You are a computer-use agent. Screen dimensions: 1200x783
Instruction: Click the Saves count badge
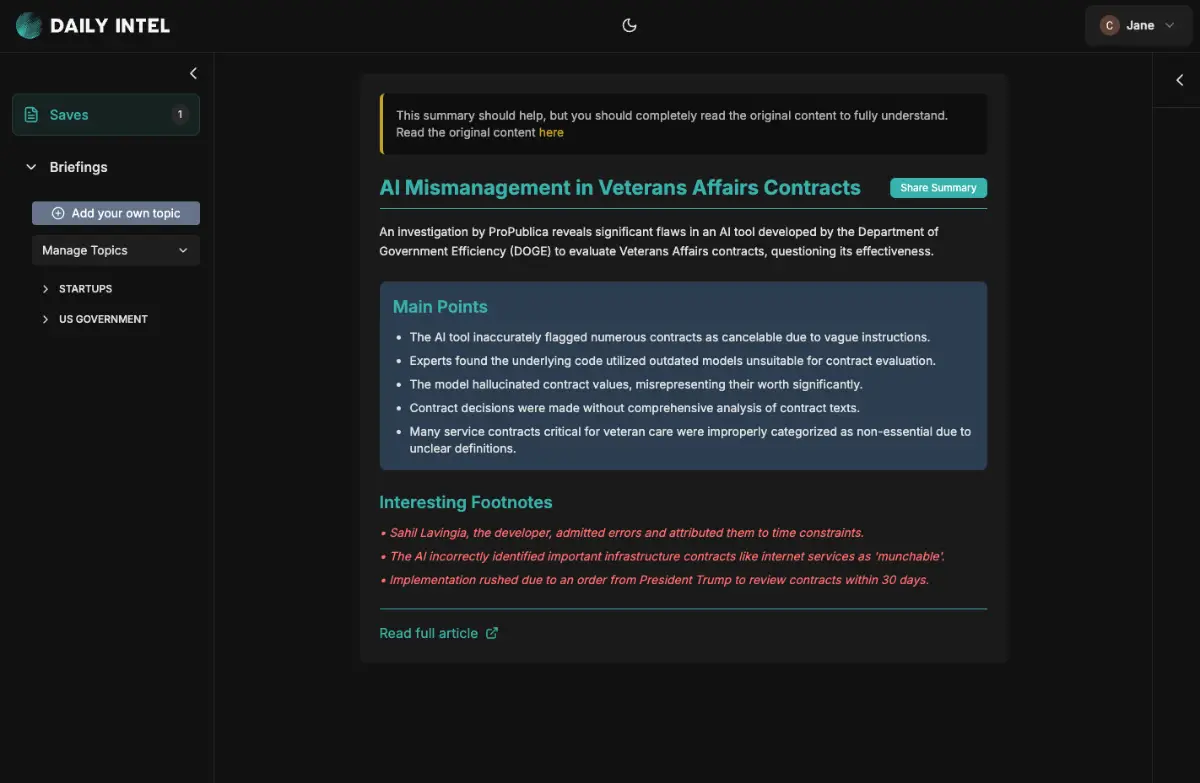point(180,115)
